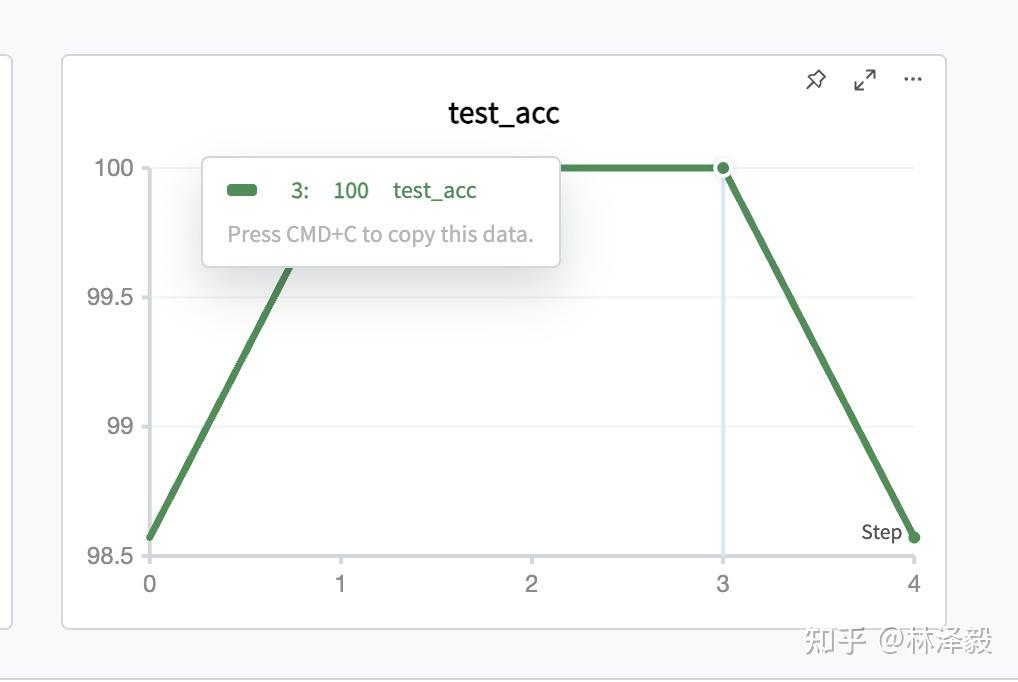Click the x-axis tick label 3

(722, 584)
